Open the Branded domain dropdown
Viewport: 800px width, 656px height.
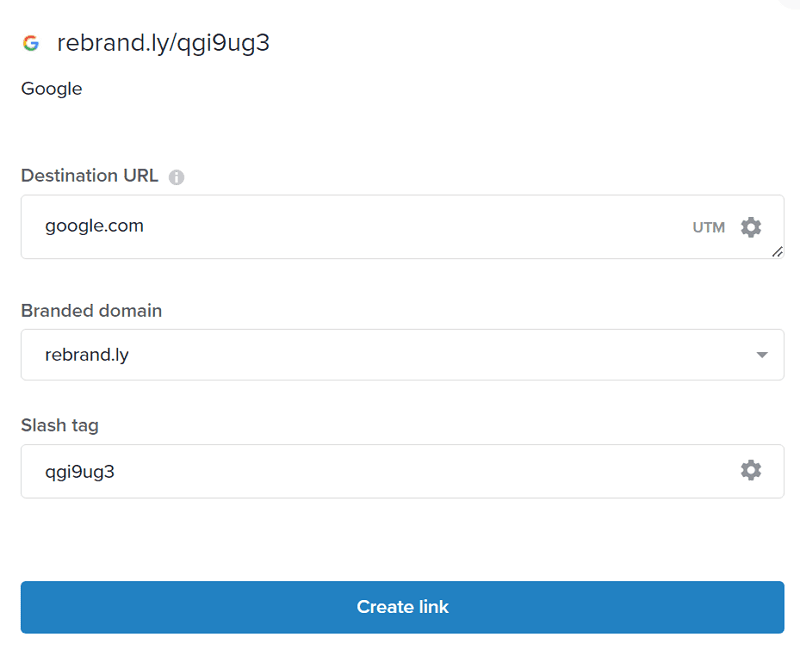402,354
